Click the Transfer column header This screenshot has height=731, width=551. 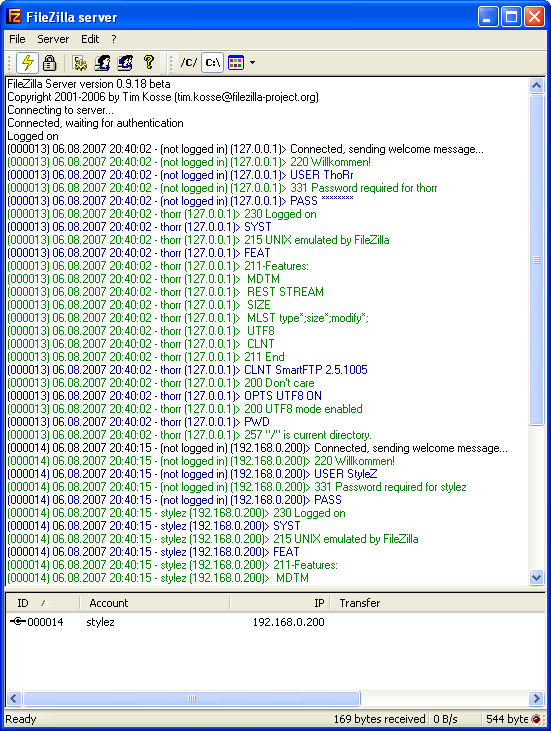coord(437,603)
